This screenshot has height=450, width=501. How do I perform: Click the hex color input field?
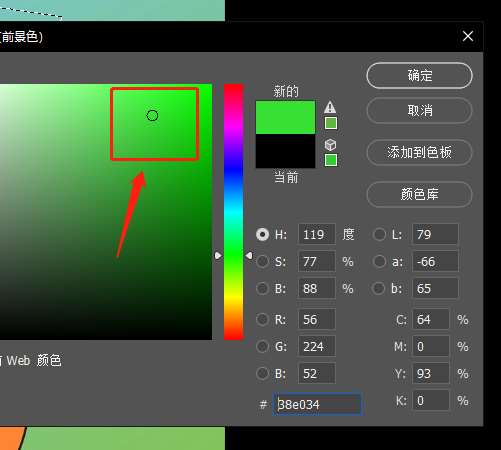(317, 405)
